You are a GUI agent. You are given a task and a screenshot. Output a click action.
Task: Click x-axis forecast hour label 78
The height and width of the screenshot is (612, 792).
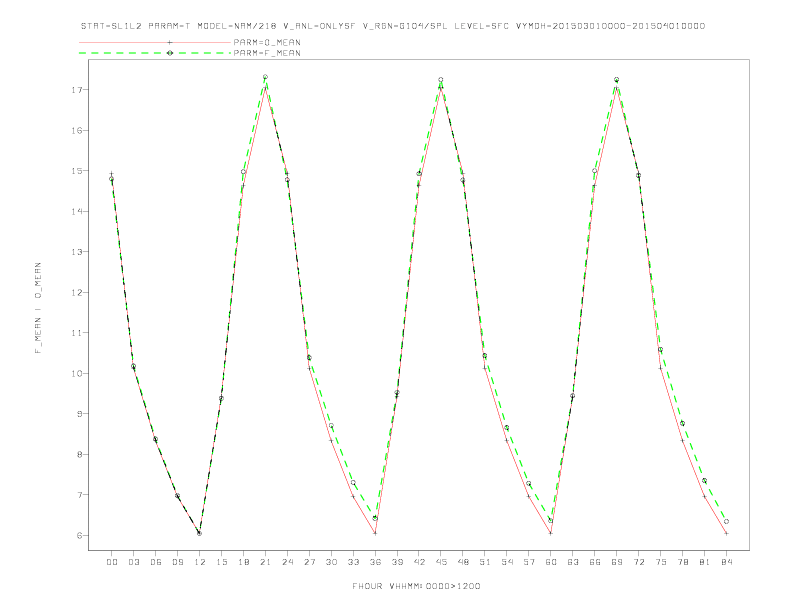coord(682,562)
